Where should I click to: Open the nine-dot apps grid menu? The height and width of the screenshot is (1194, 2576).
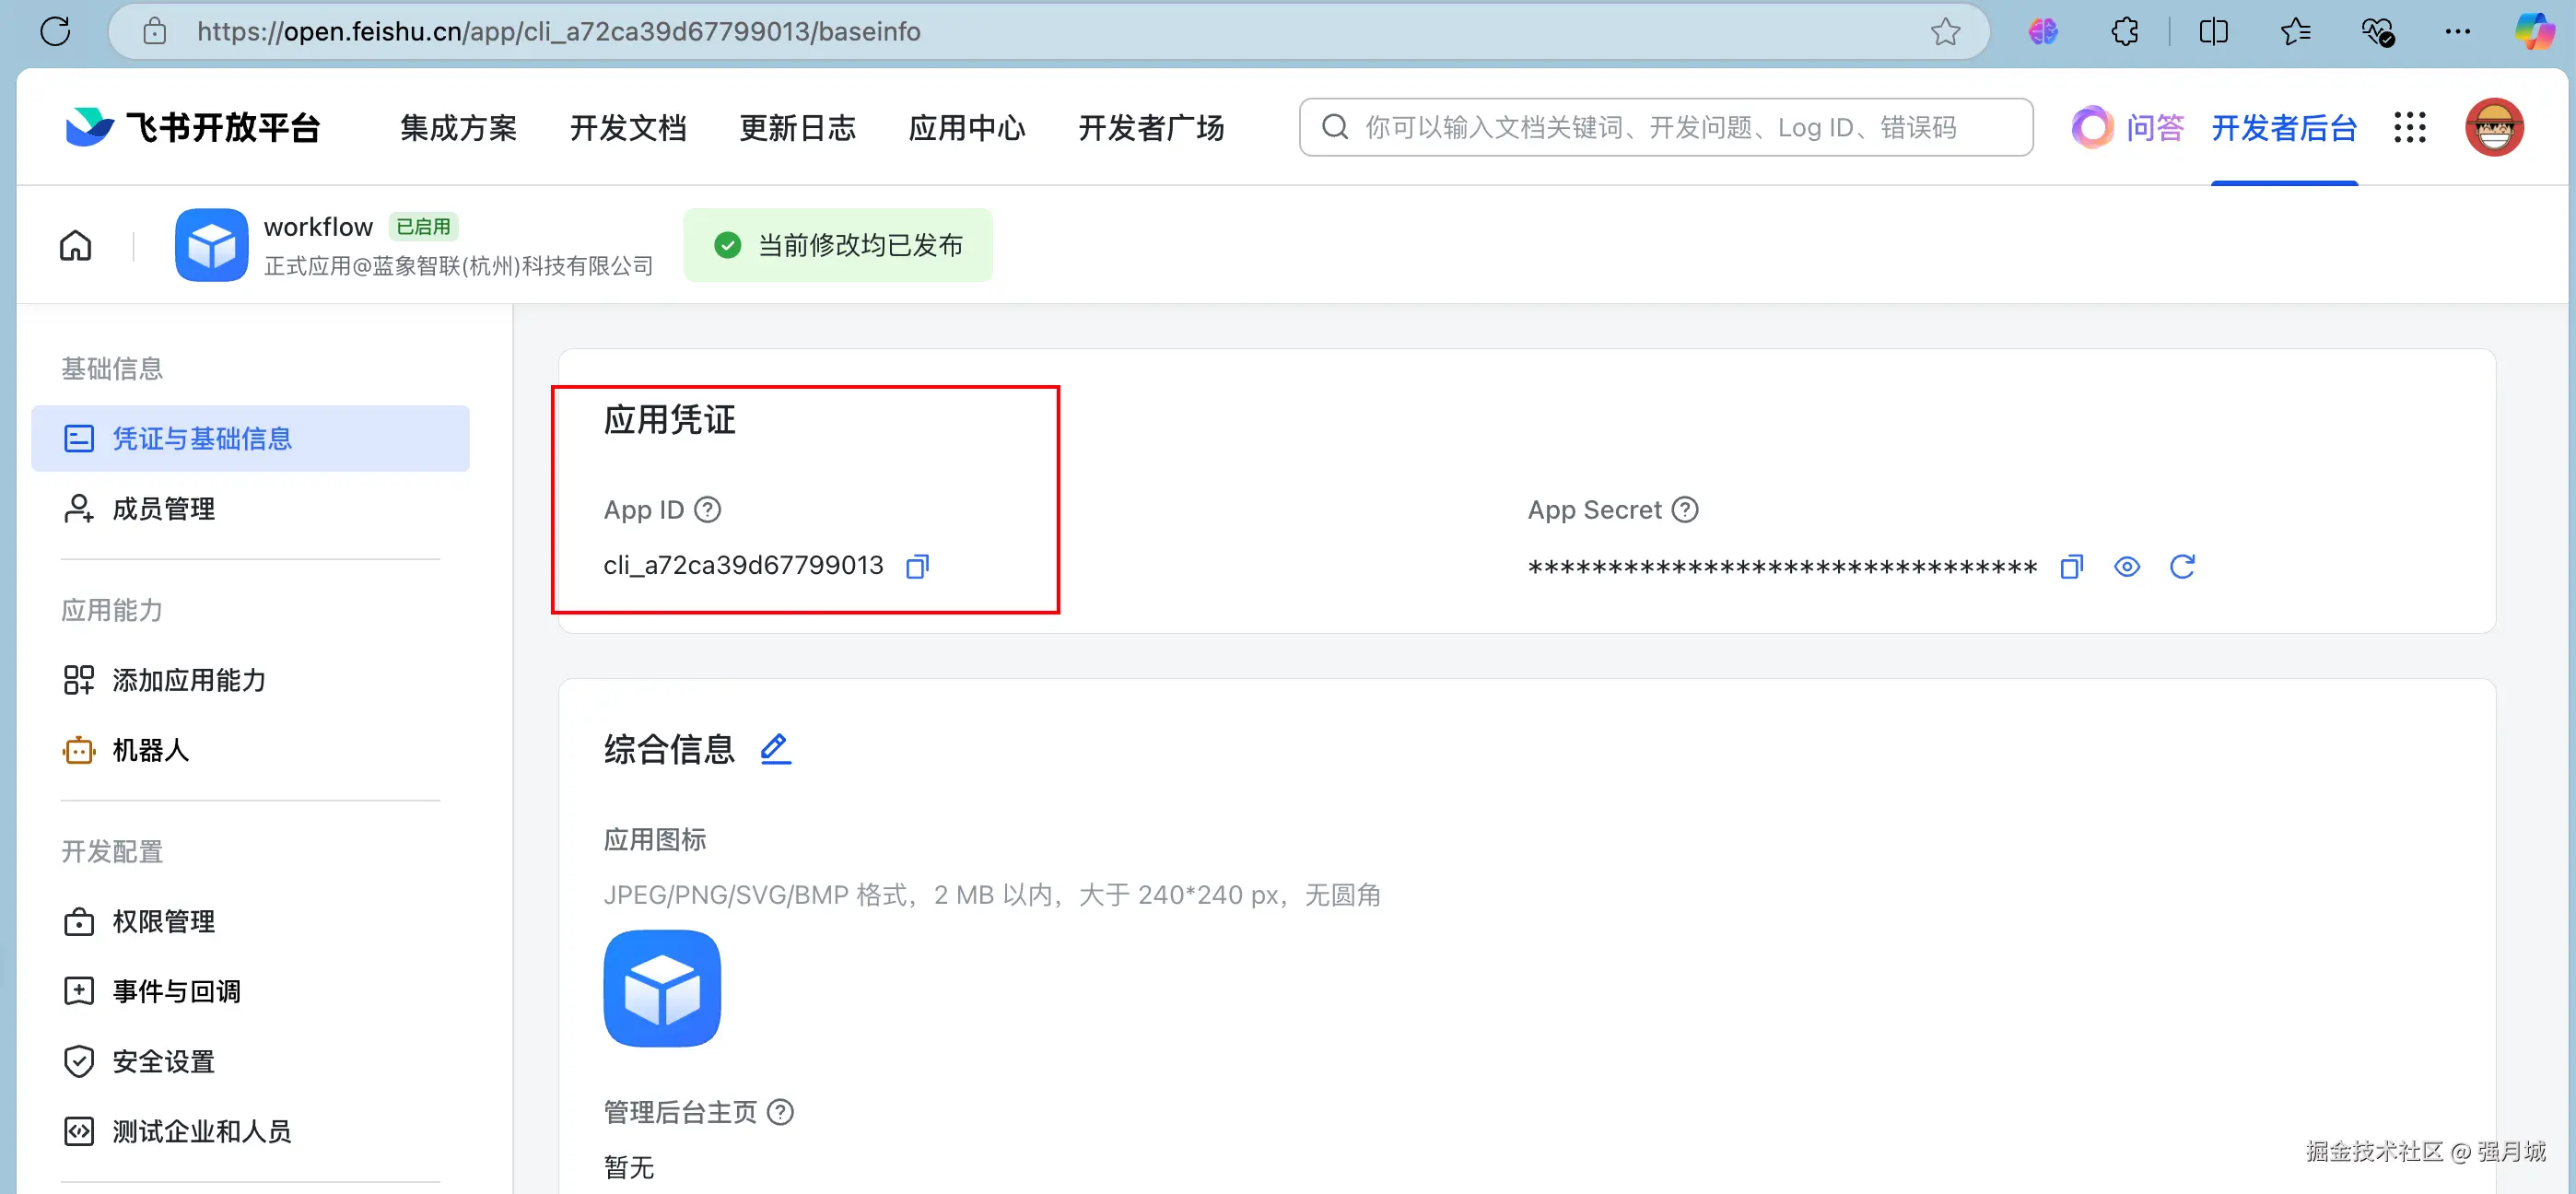[x=2409, y=127]
